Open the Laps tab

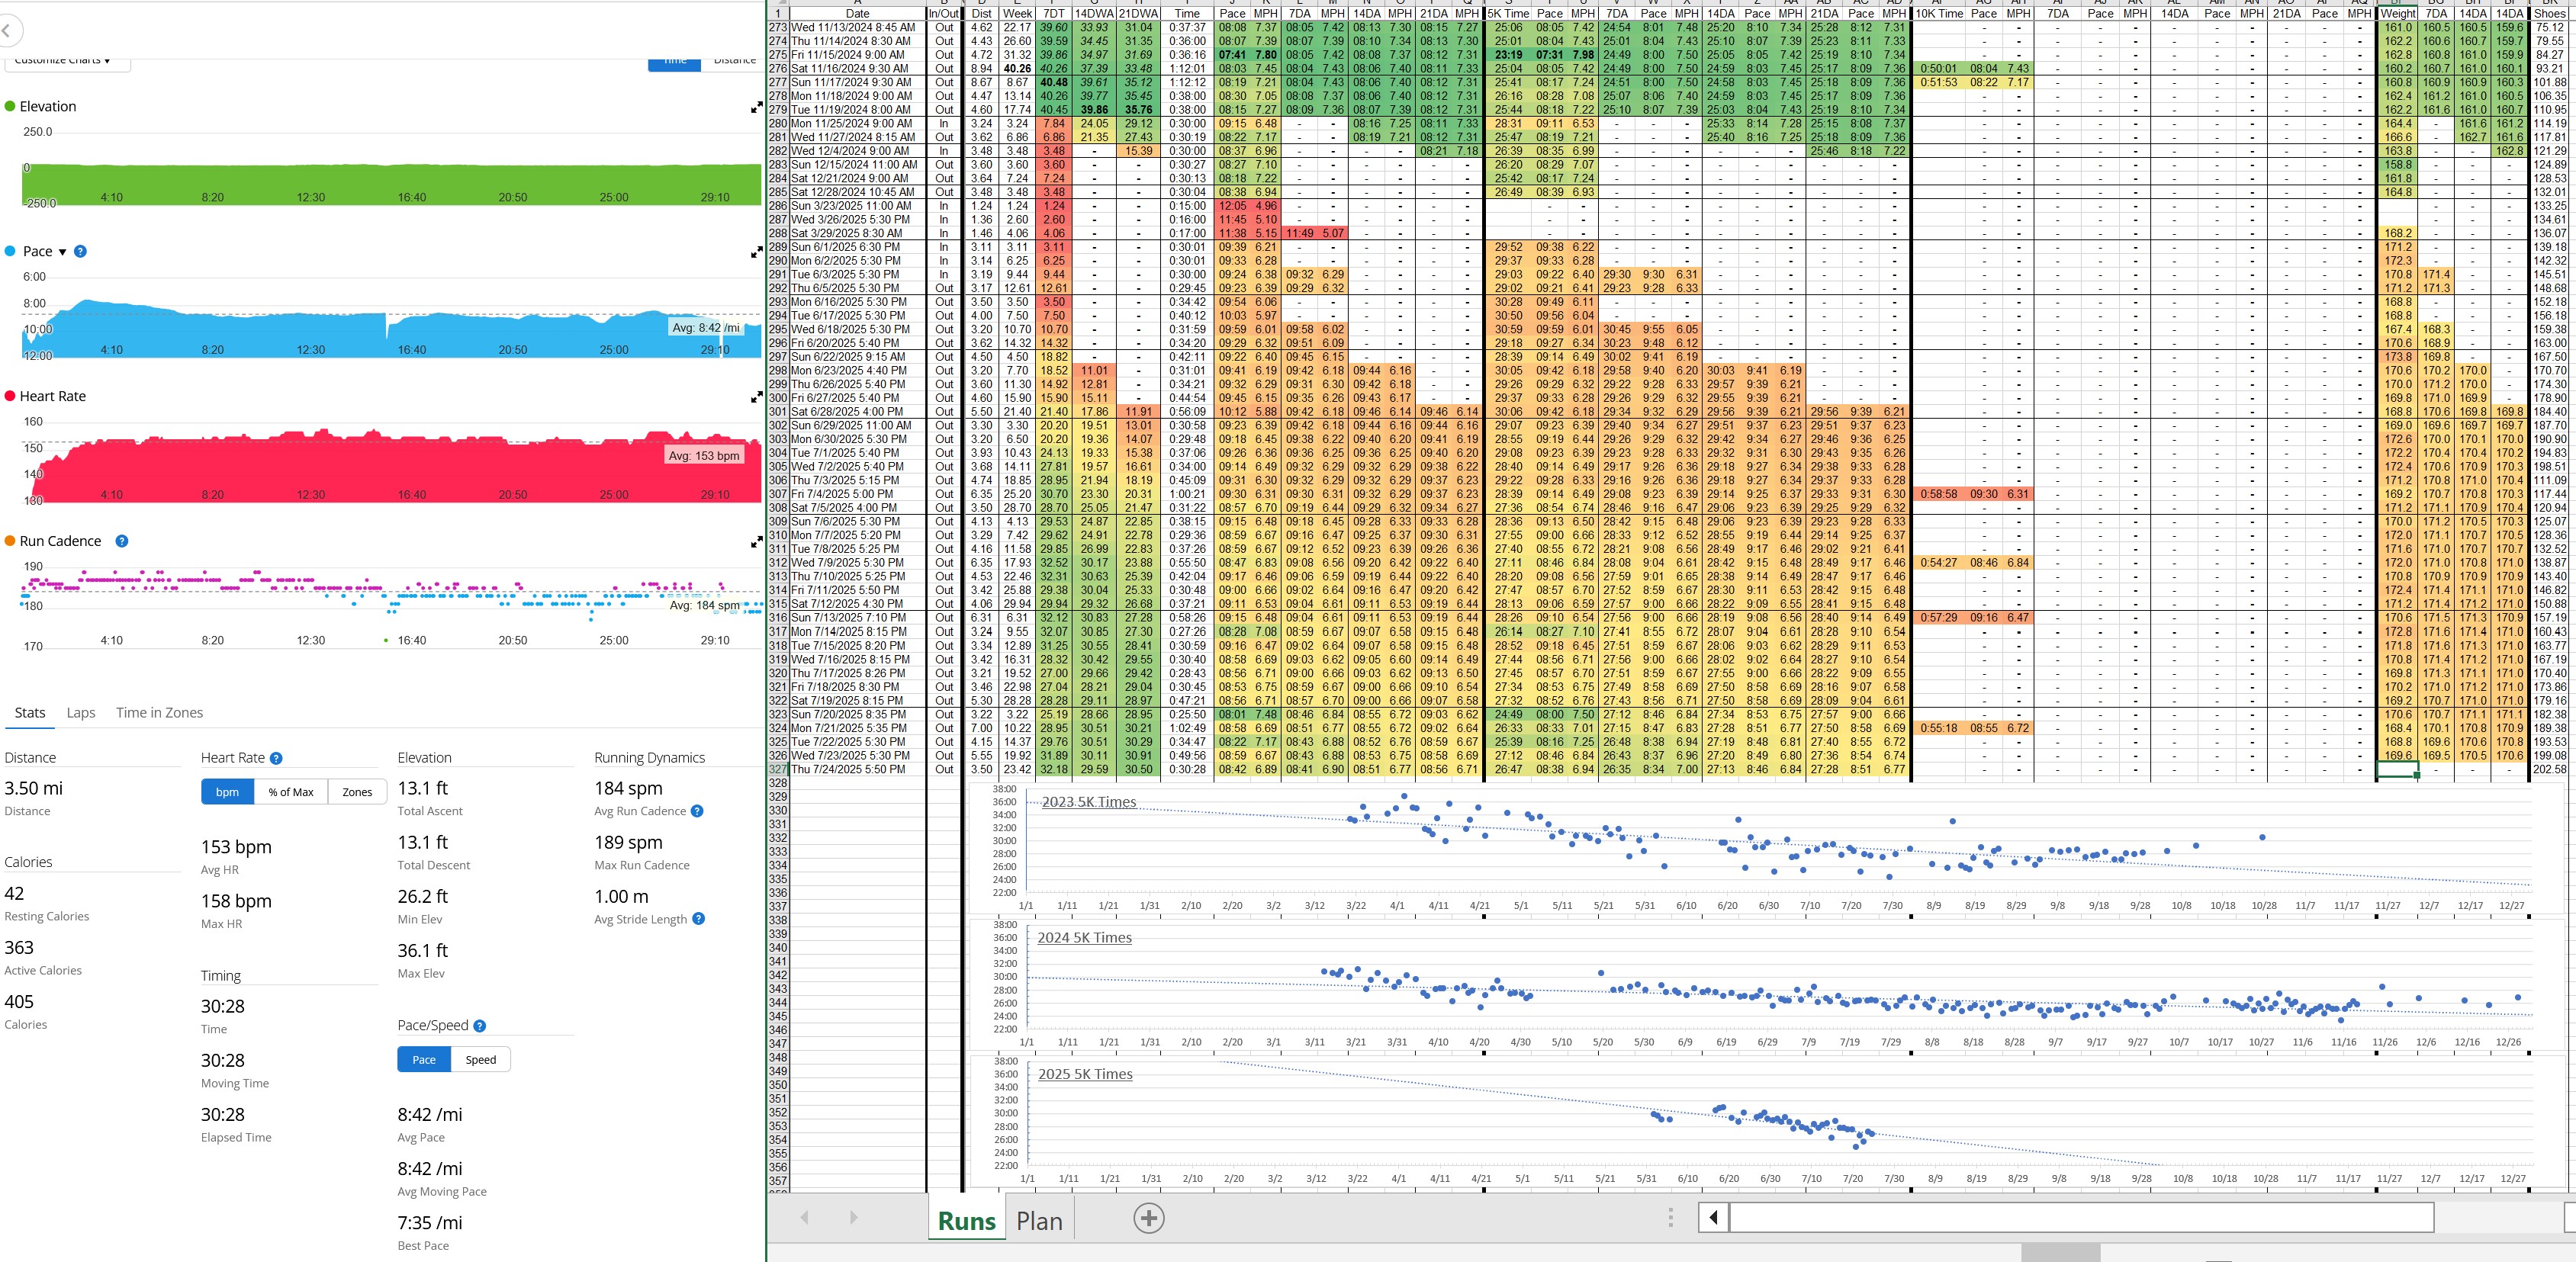click(81, 713)
